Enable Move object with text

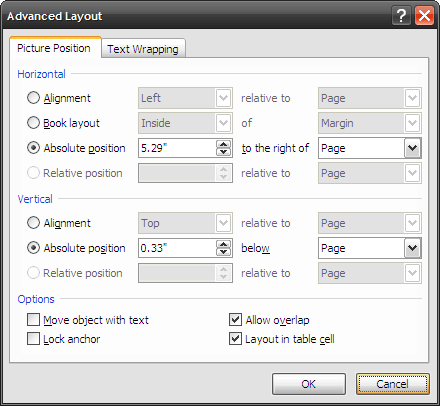coord(33,319)
